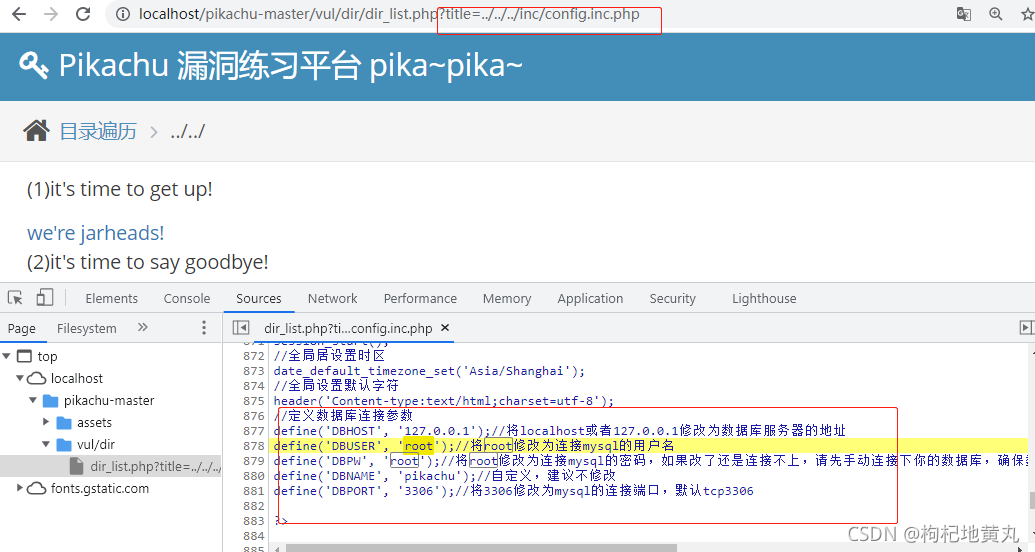Collapse the top tree node
This screenshot has height=552, width=1035.
pyautogui.click(x=7, y=357)
